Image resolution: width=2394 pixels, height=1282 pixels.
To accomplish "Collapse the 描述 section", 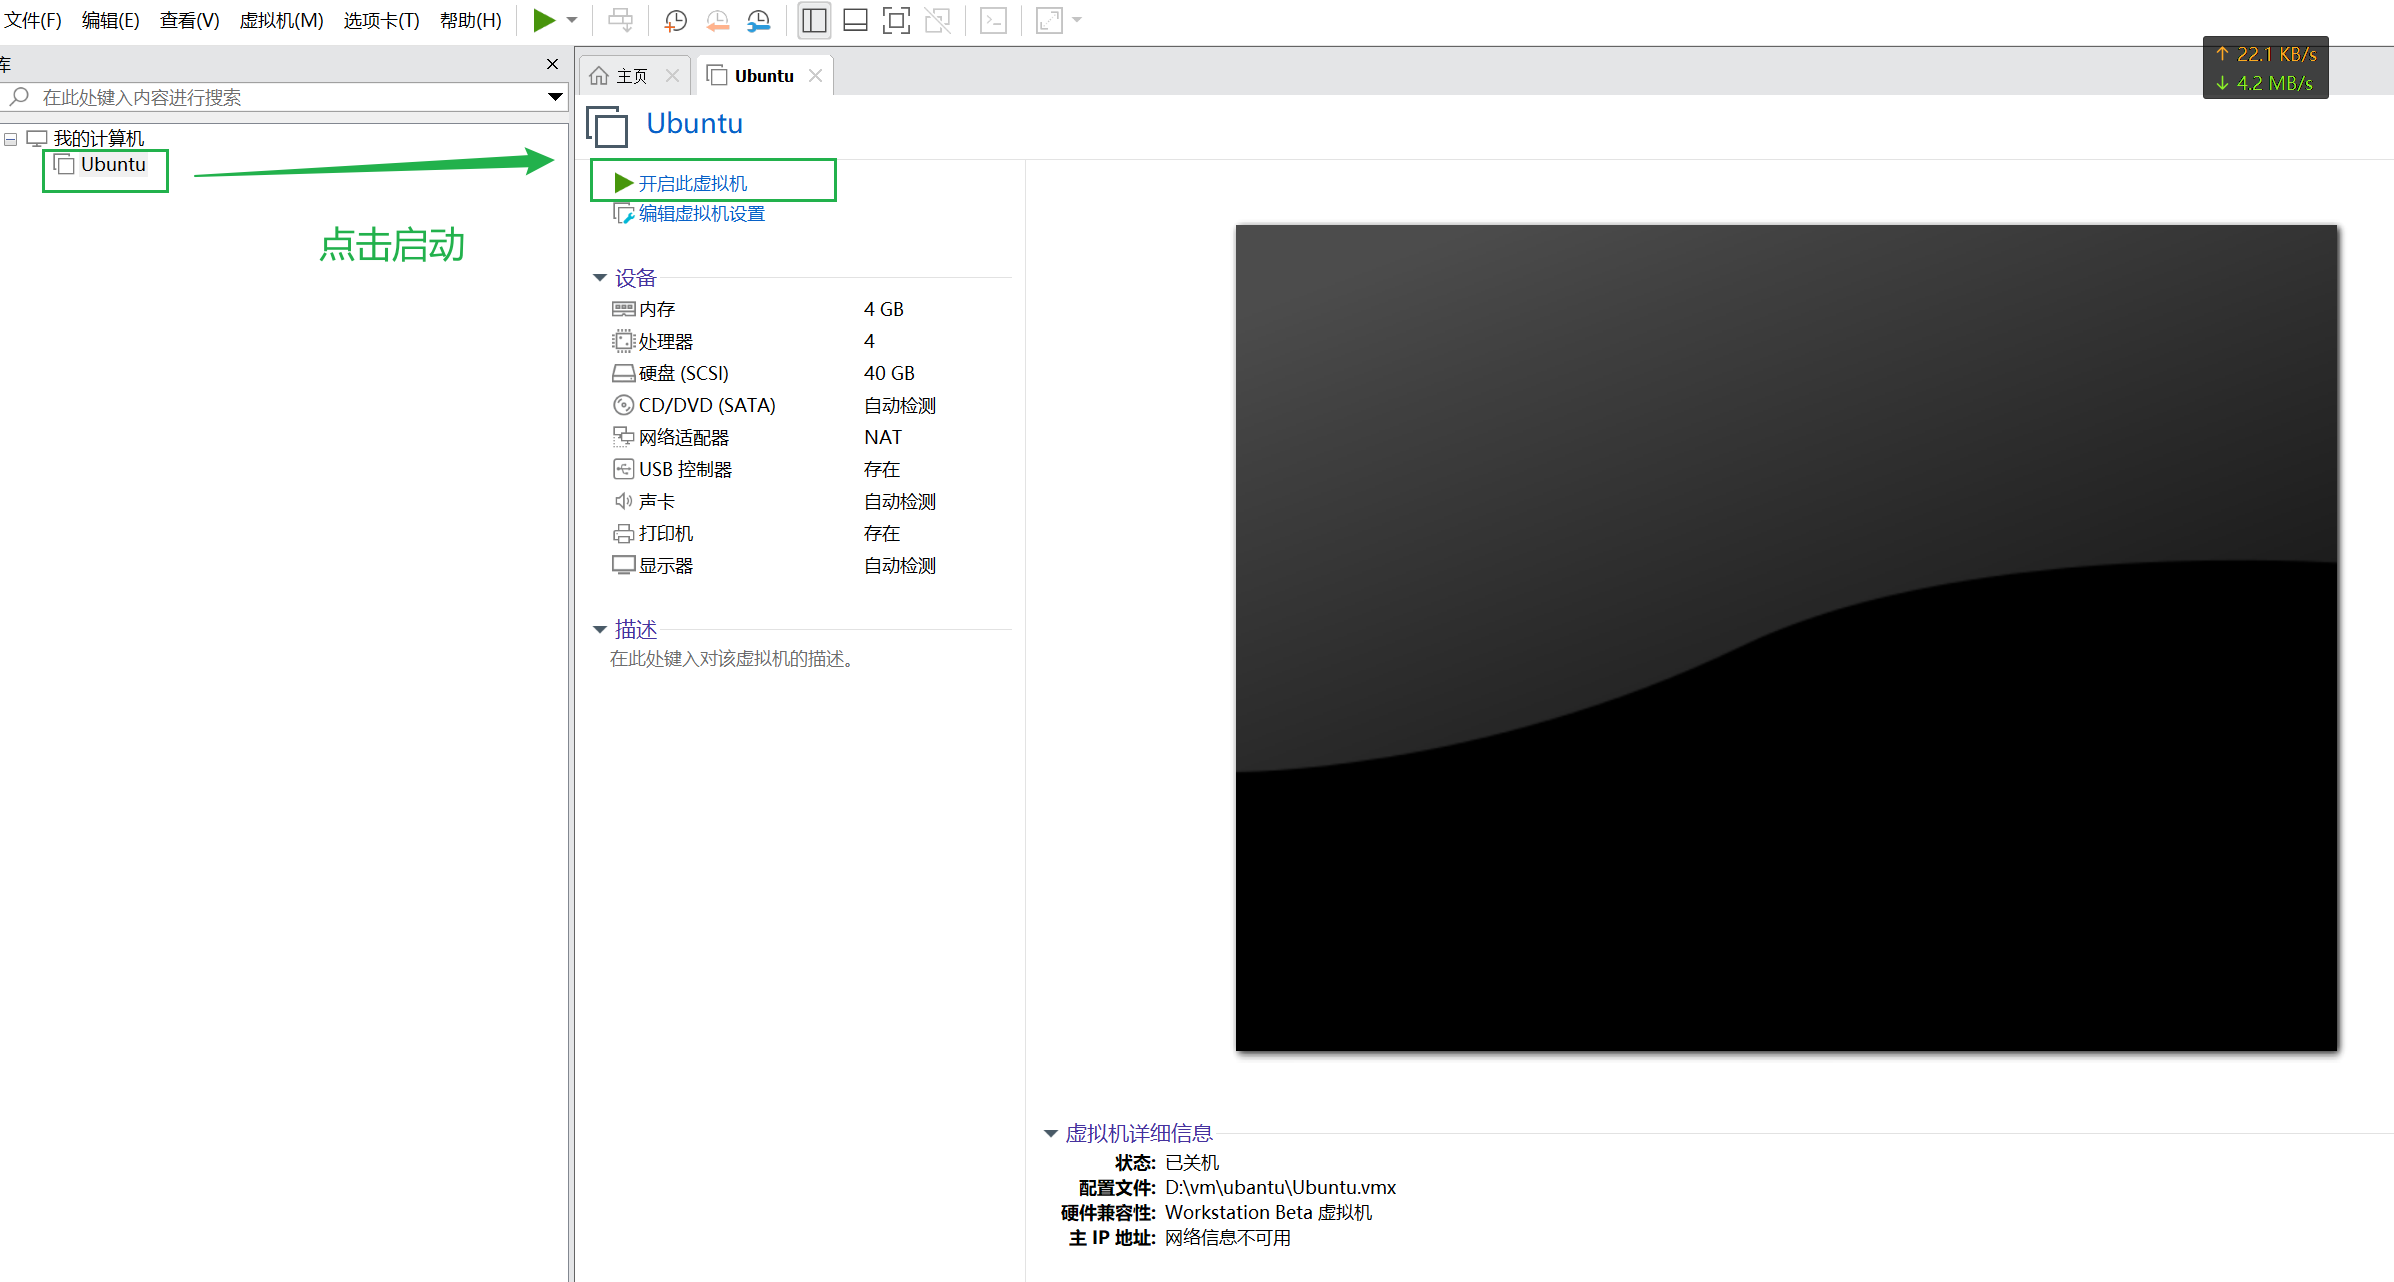I will [x=600, y=630].
